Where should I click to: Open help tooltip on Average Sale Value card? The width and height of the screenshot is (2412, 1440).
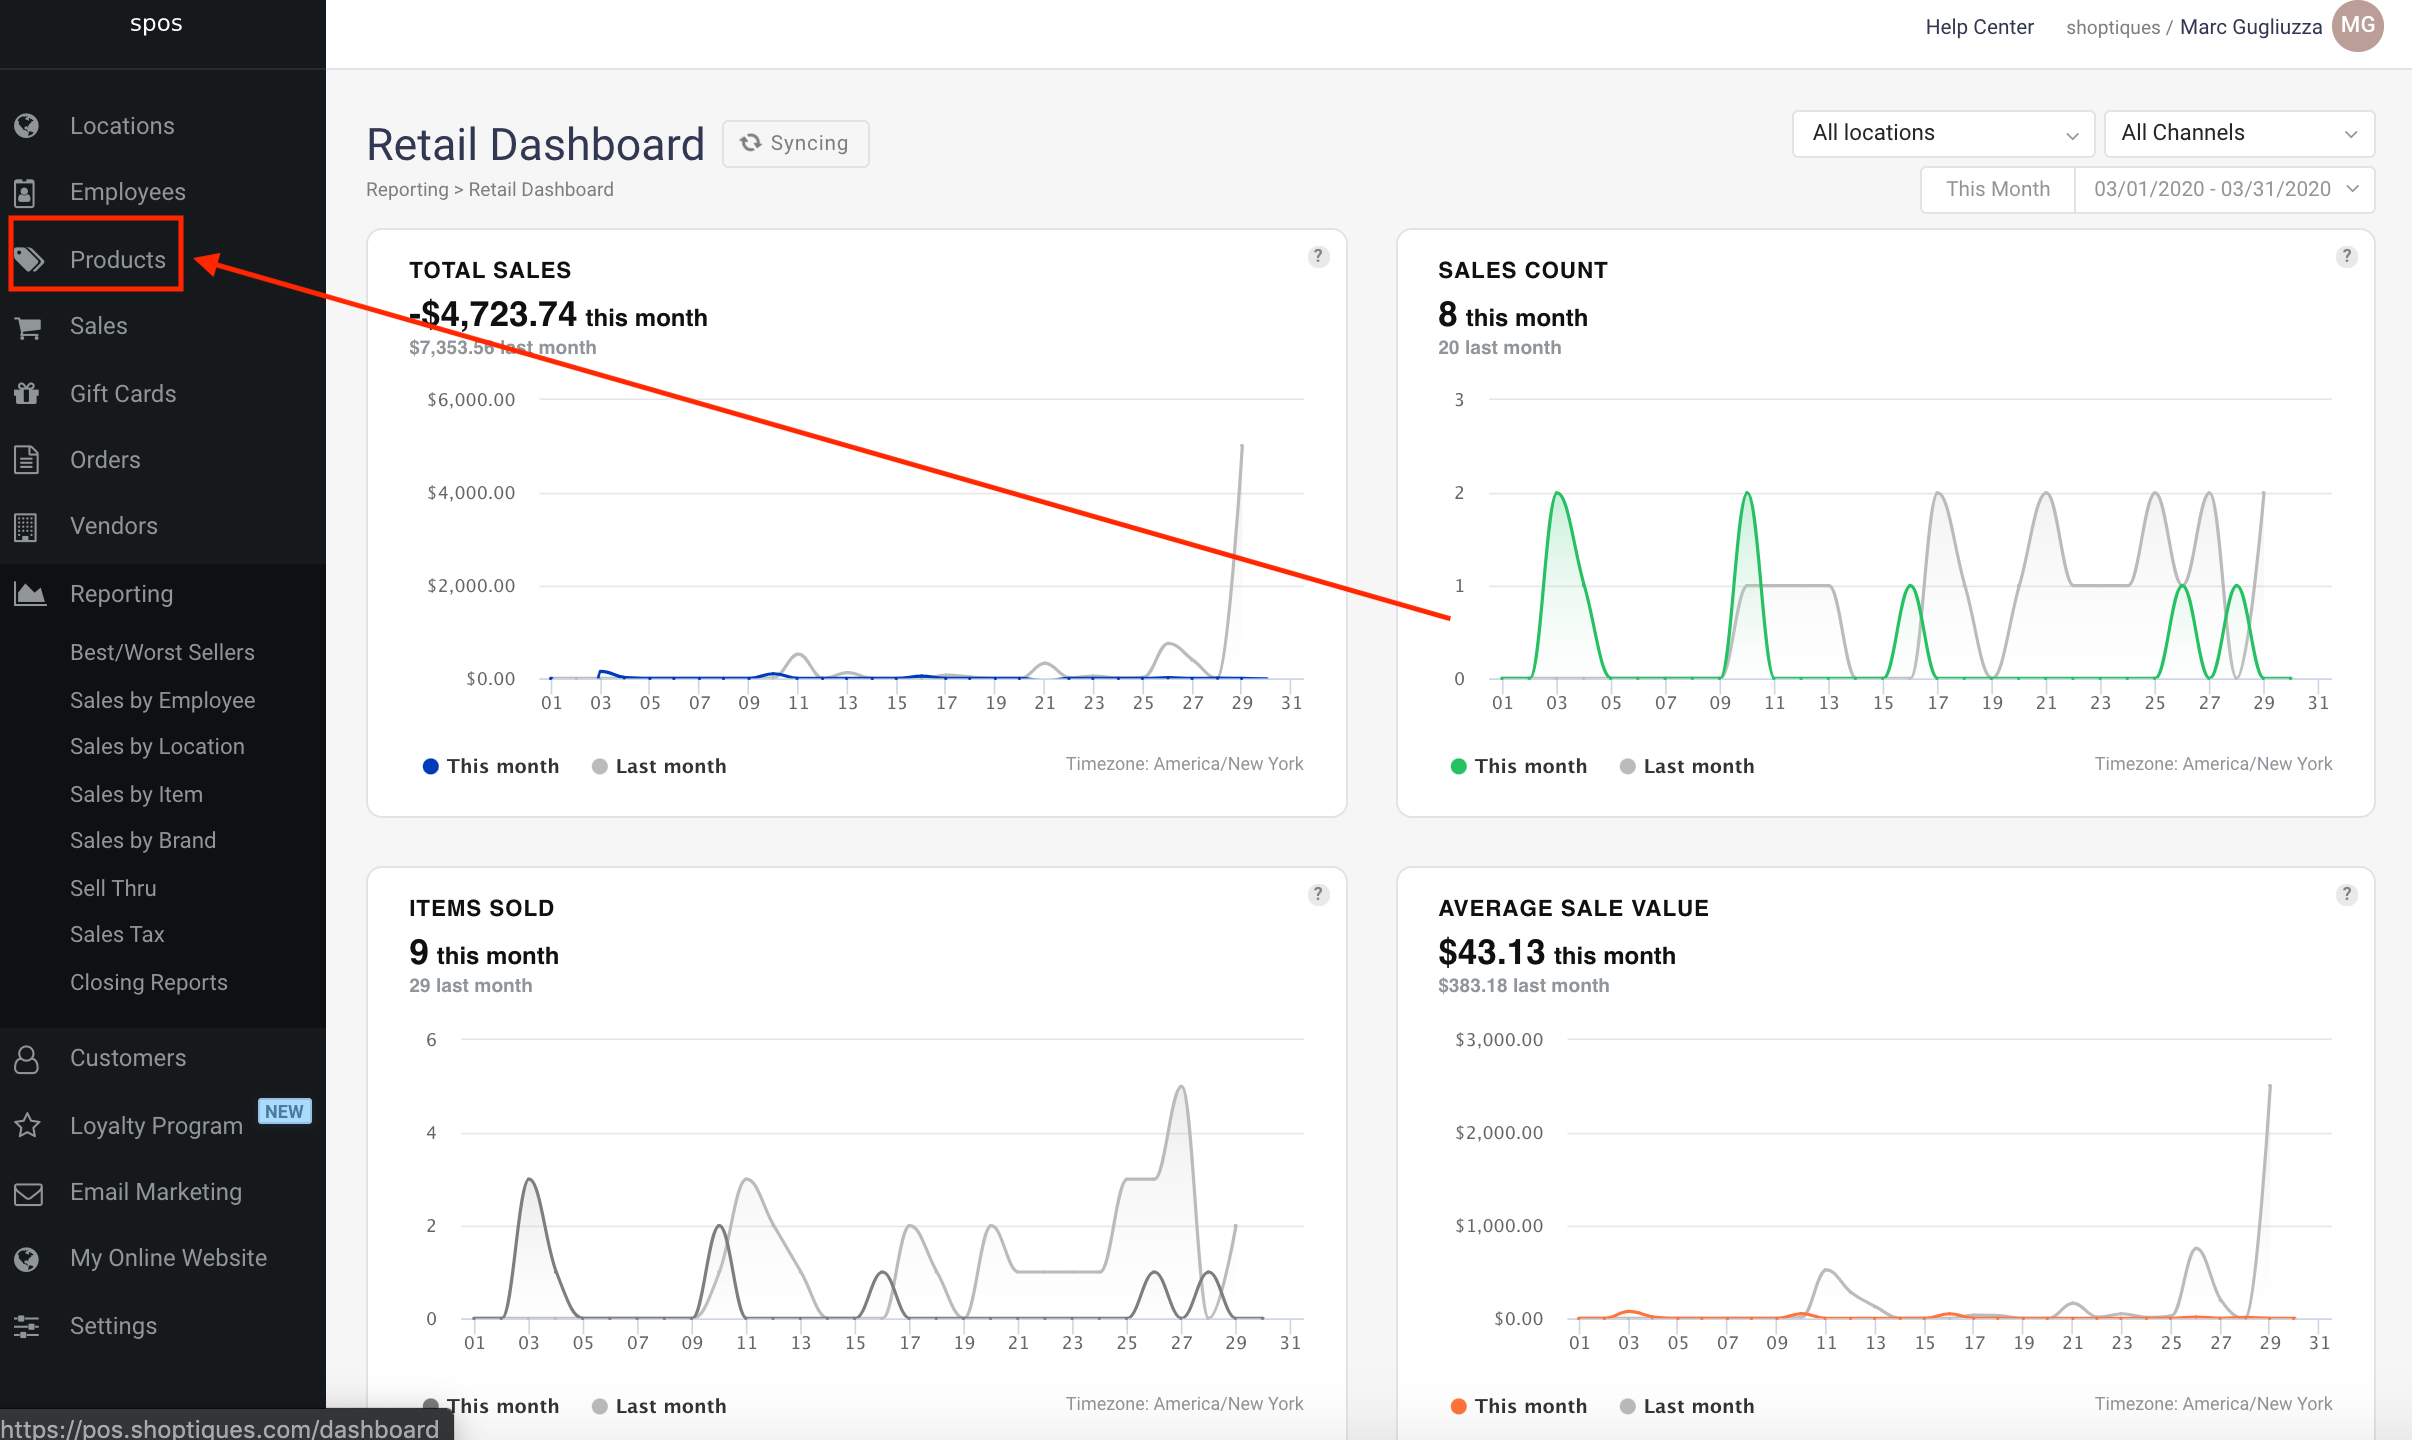(x=2346, y=895)
